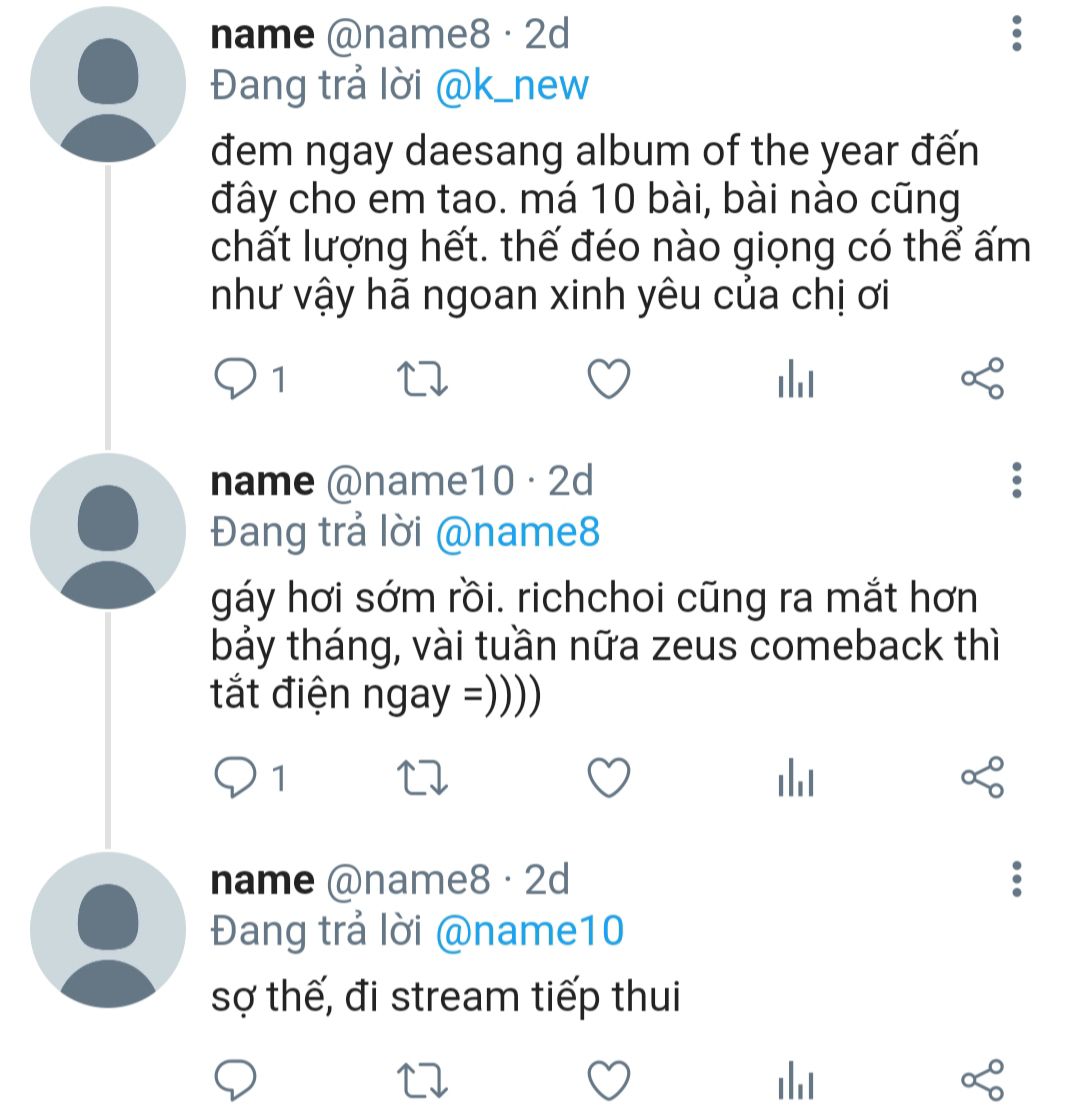Open the @name10 mention in last reply
Screen dimensions: 1080x1119
pos(530,931)
